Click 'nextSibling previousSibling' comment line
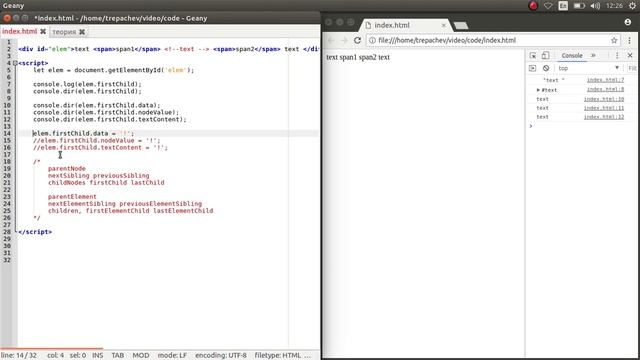This screenshot has width=640, height=360. click(99, 176)
